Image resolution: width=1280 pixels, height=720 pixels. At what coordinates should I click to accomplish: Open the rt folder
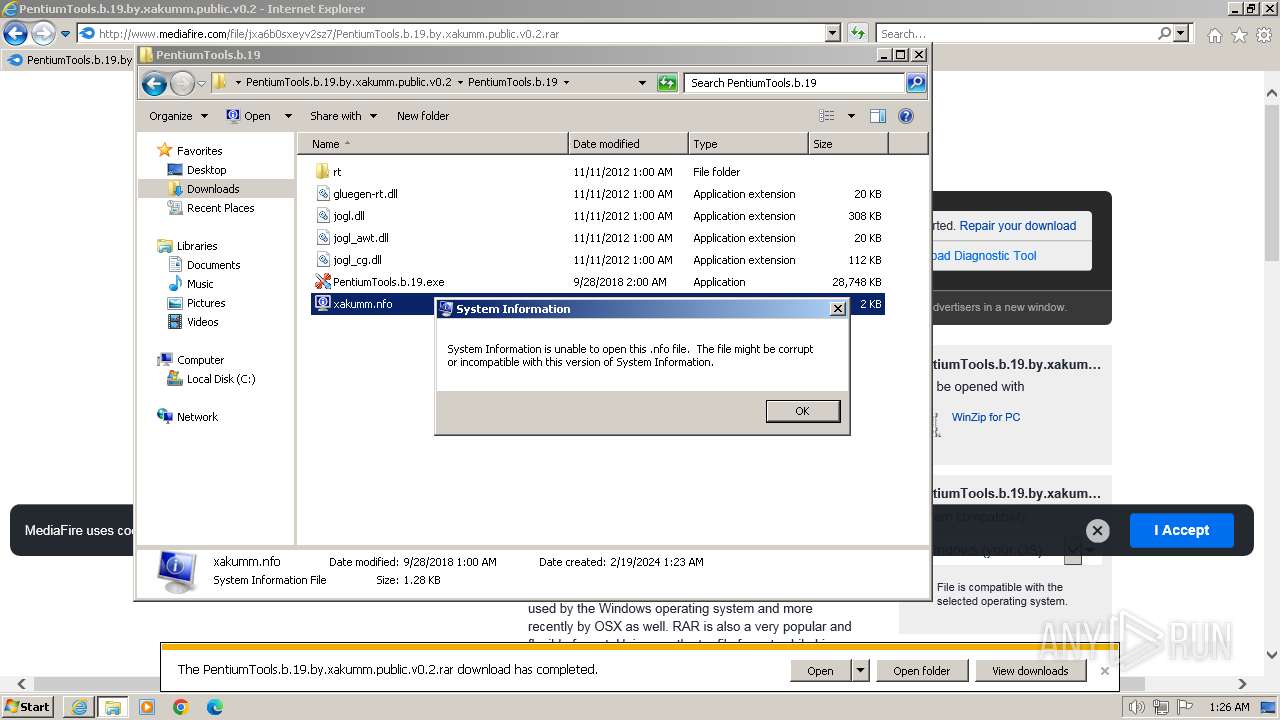coord(337,172)
